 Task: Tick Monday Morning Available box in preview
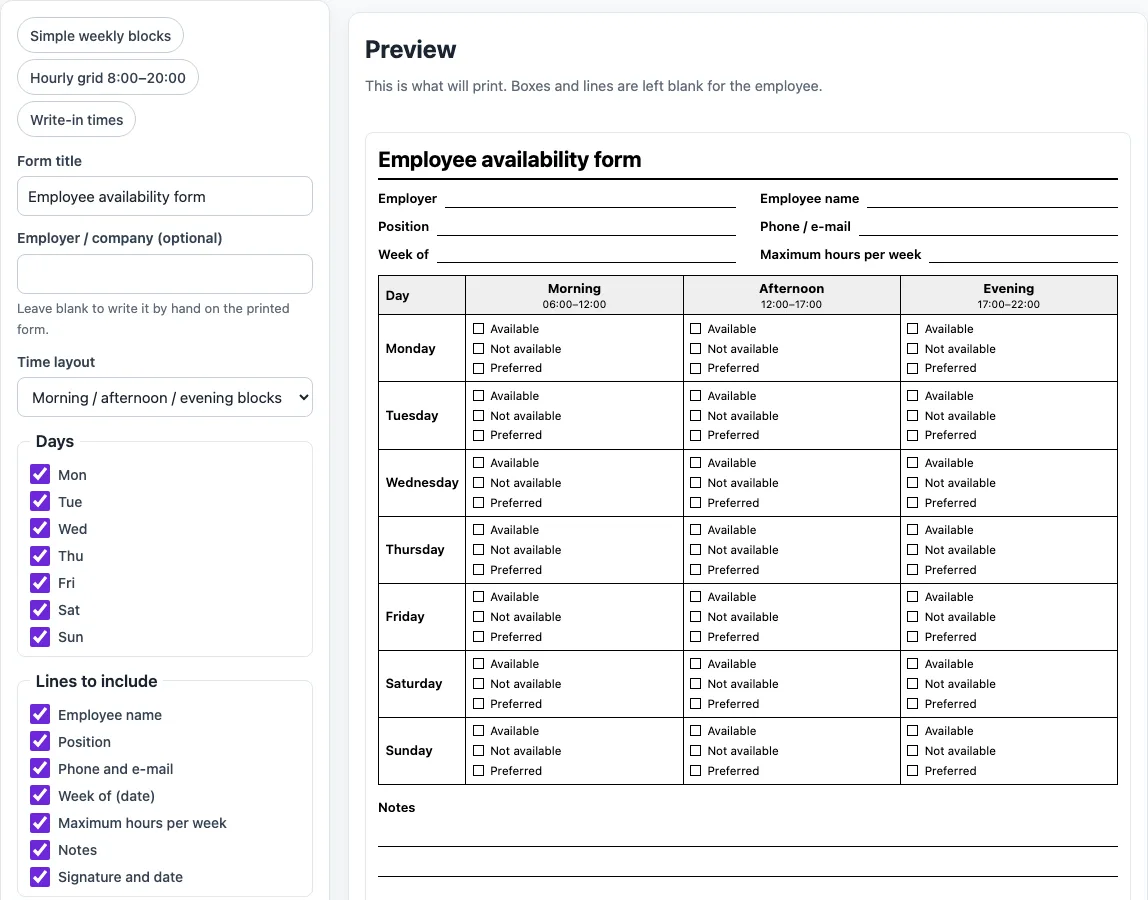point(479,329)
